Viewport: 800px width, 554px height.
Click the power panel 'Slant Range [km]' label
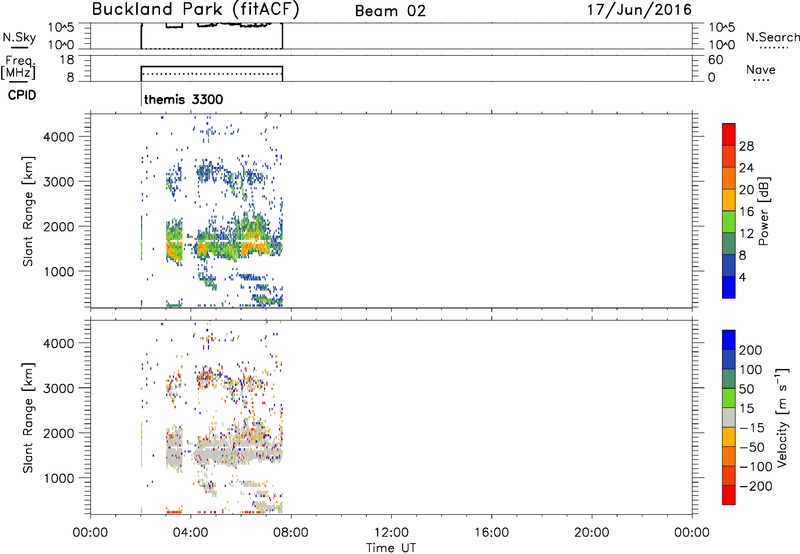click(x=28, y=211)
